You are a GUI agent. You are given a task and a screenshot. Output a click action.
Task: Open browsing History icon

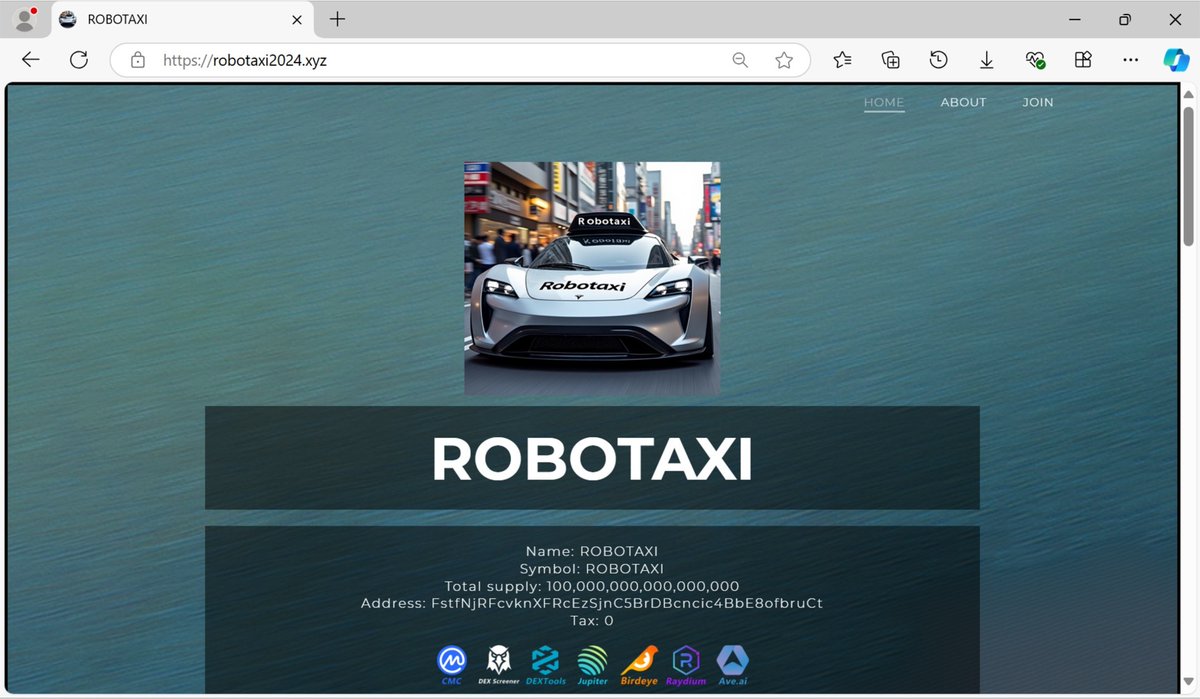click(x=938, y=60)
